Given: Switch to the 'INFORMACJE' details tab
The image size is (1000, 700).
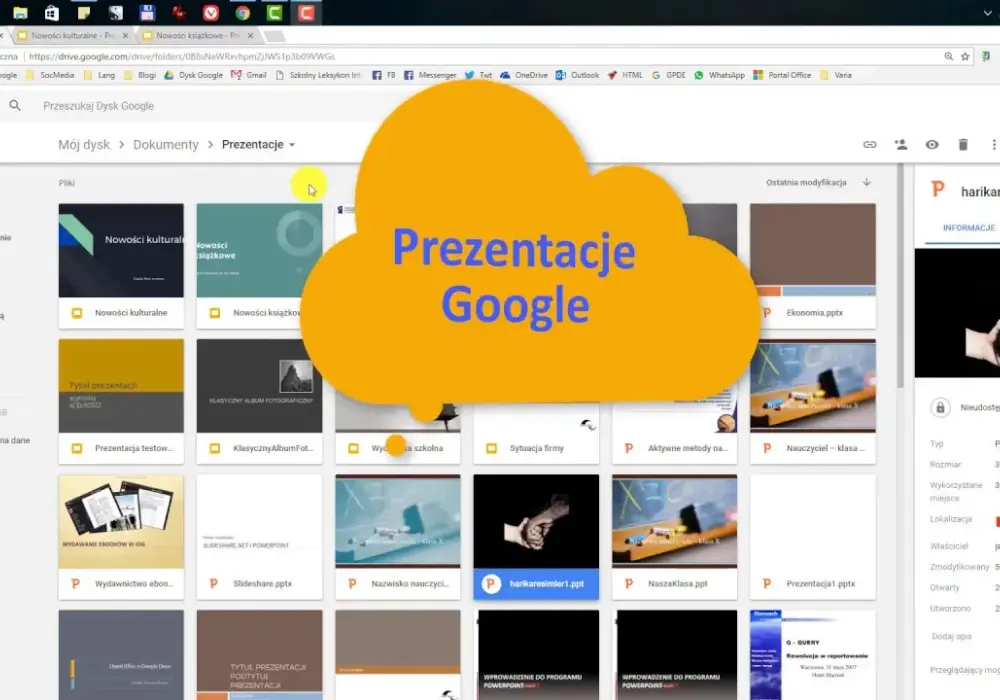Looking at the screenshot, I should [x=968, y=228].
